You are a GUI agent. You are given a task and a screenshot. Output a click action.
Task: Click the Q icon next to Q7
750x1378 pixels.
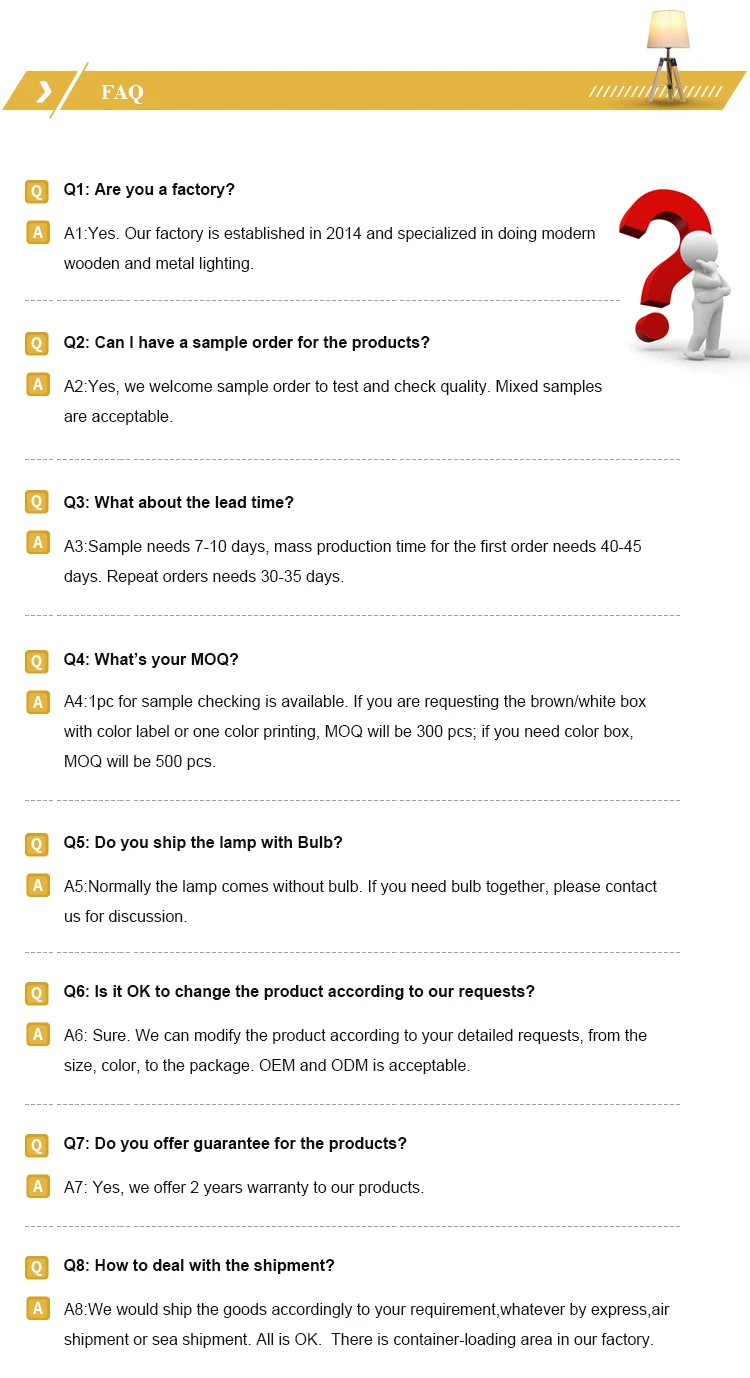coord(37,1145)
